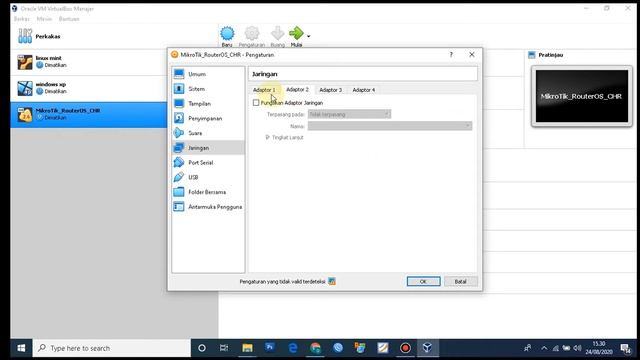
Task: Switch to the Adaptor 2 tab
Action: (x=297, y=89)
